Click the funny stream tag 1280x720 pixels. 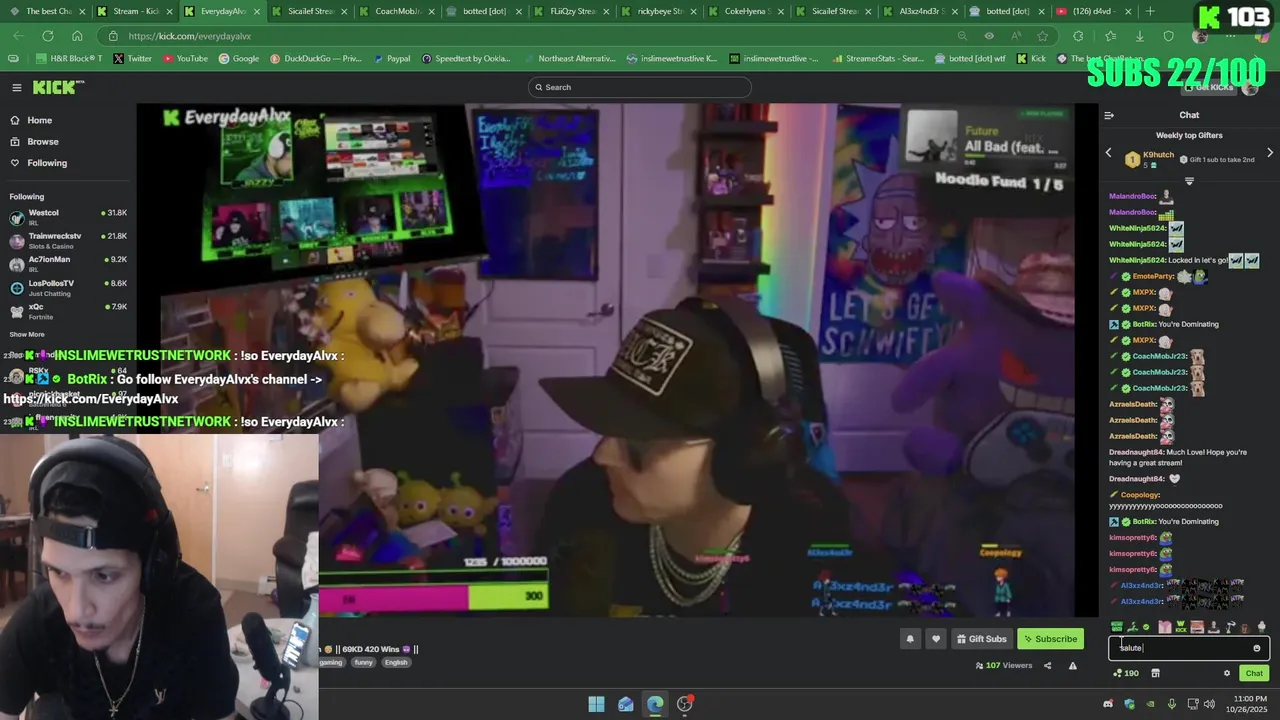[363, 662]
